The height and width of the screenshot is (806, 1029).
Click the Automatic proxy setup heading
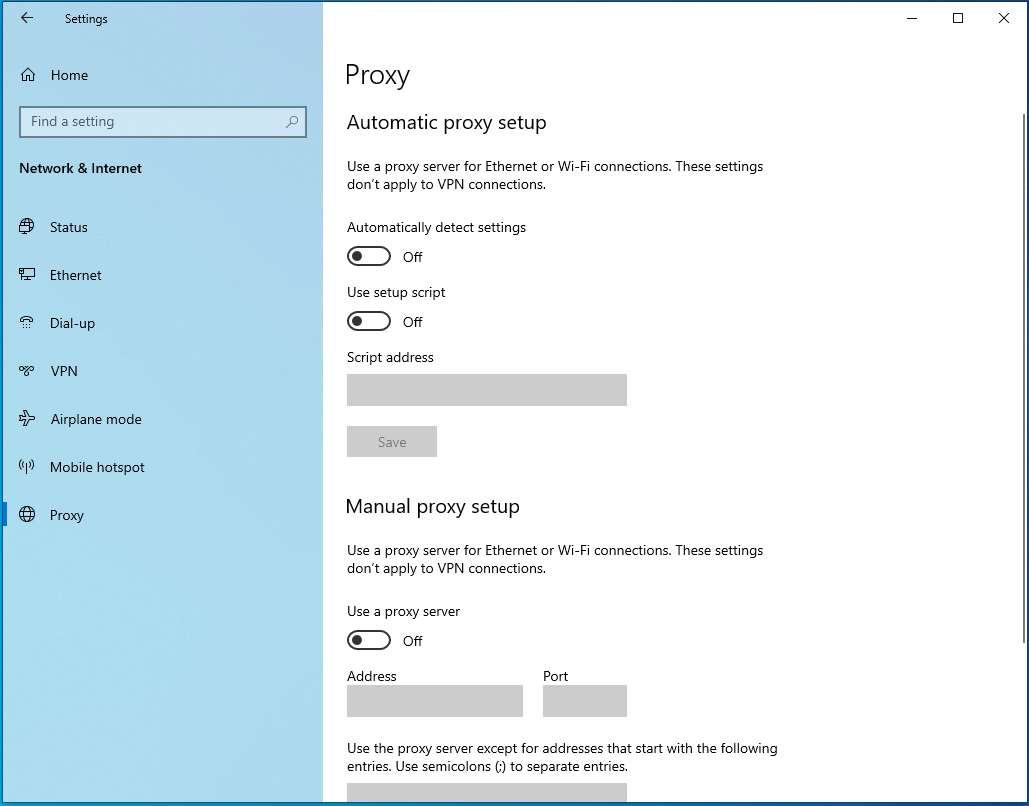pos(446,123)
